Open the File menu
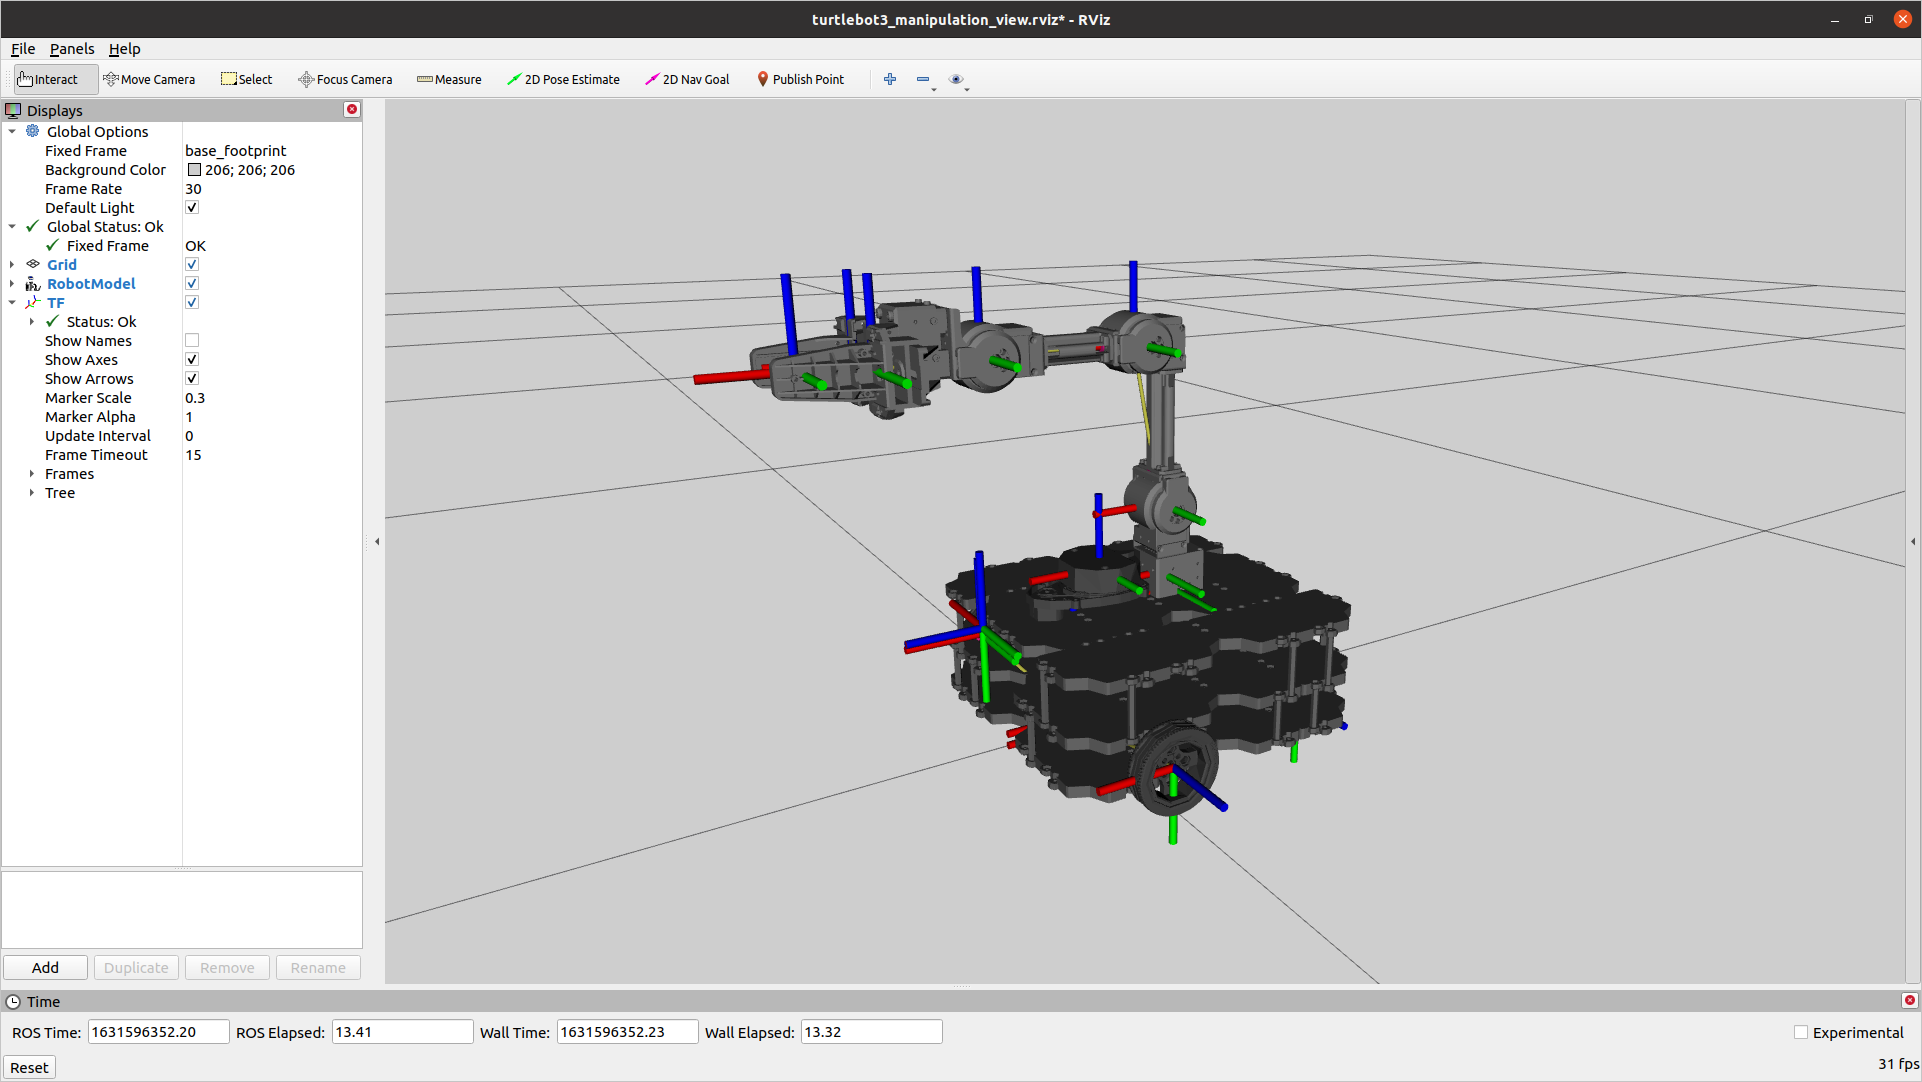The height and width of the screenshot is (1082, 1922). (23, 49)
